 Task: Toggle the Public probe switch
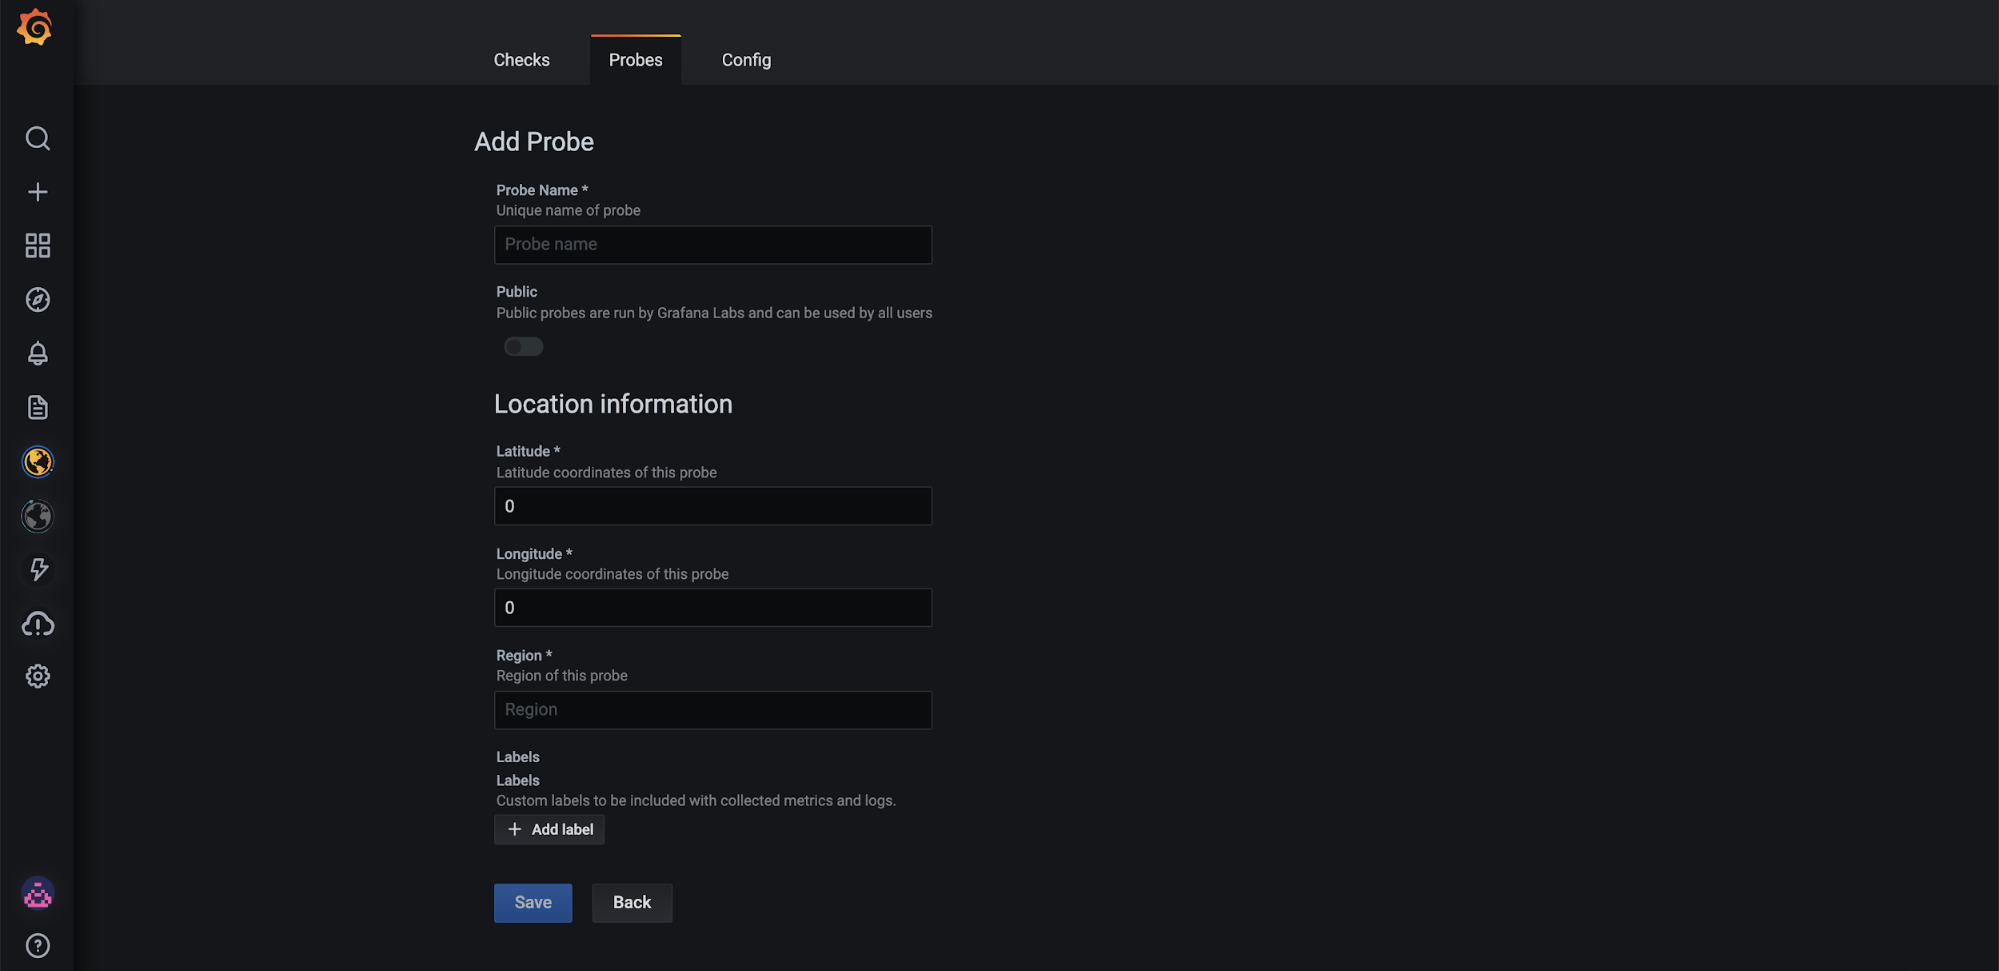[523, 347]
